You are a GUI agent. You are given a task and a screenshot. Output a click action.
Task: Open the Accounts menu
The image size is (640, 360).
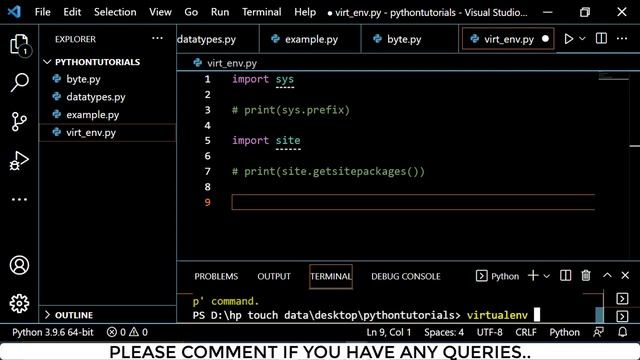[x=19, y=265]
